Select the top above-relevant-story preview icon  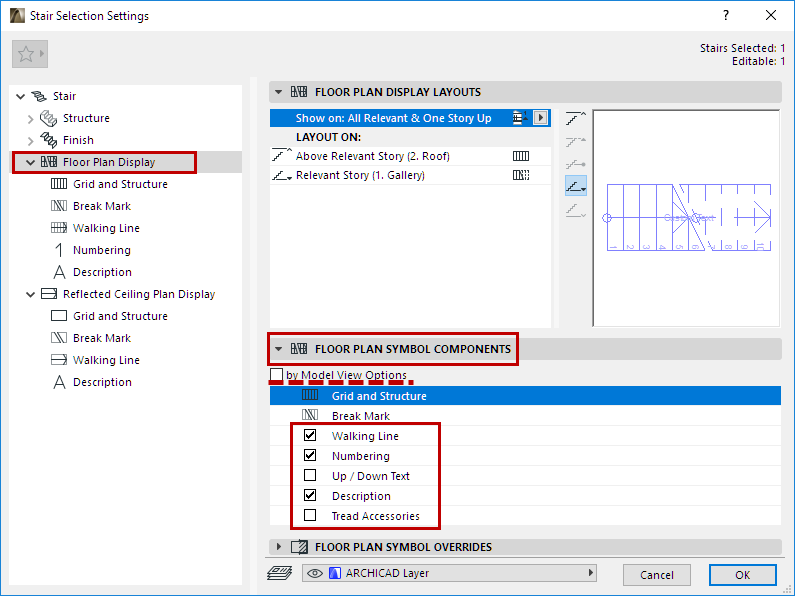tap(576, 119)
